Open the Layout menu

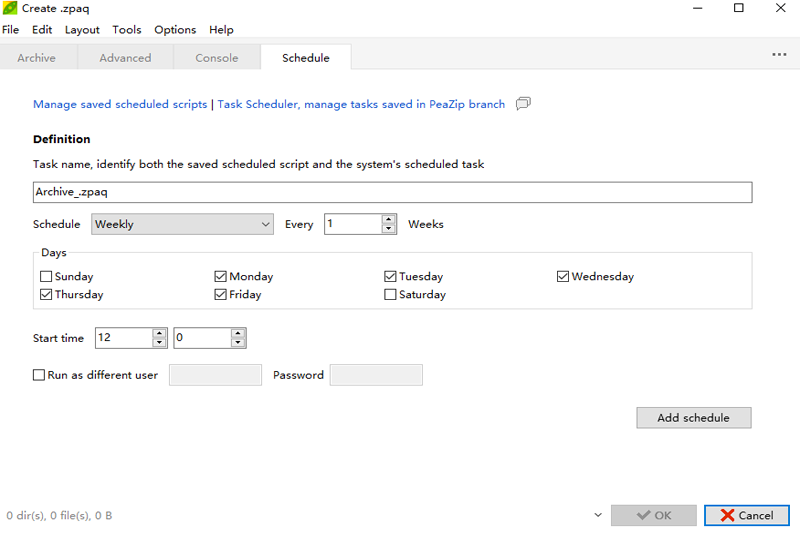click(82, 30)
